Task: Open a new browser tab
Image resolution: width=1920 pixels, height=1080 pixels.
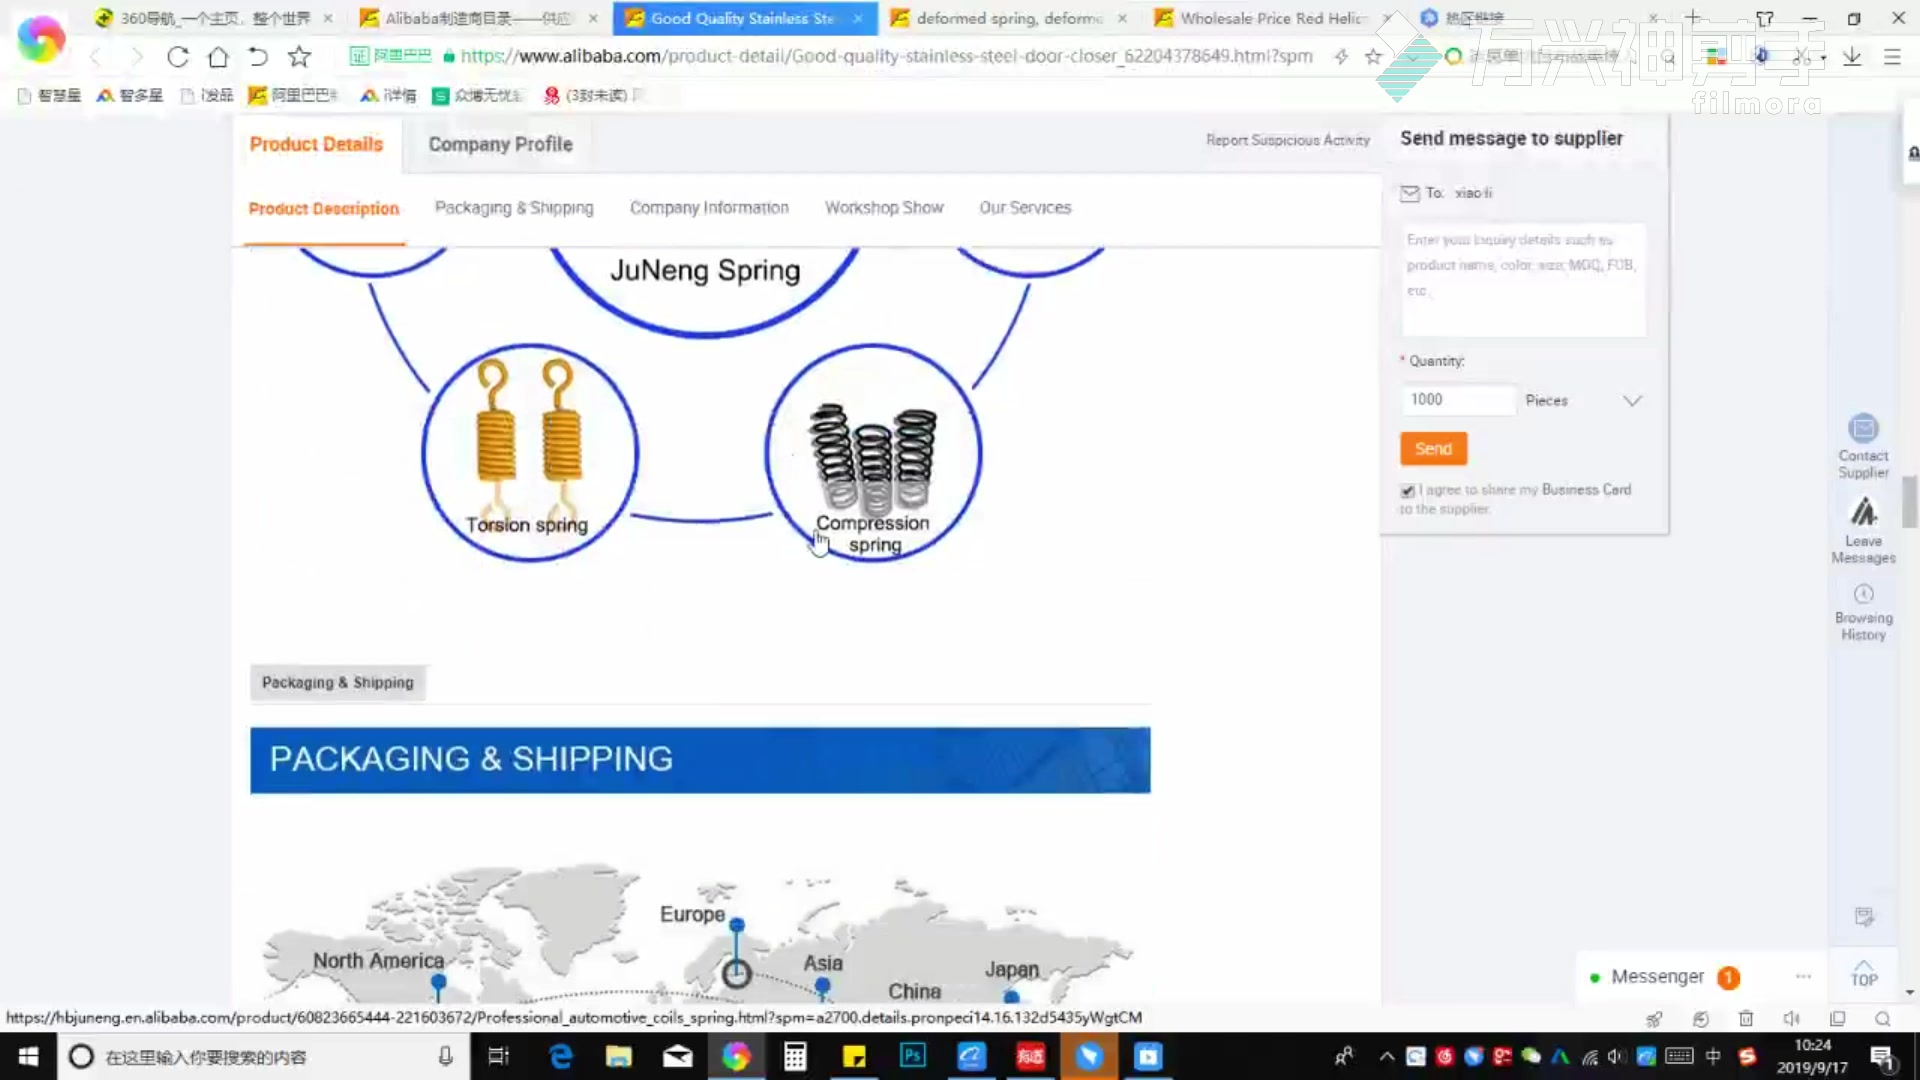Action: click(x=1692, y=17)
